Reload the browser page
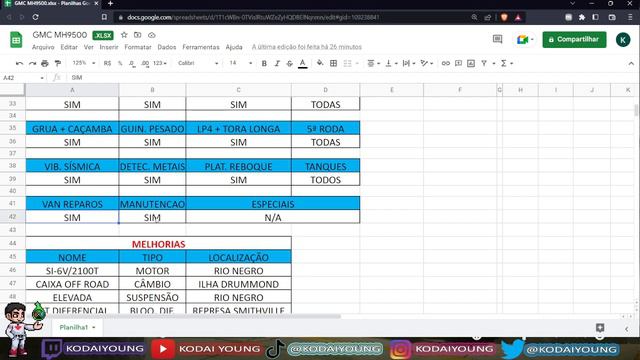The height and width of the screenshot is (360, 640). tap(36, 17)
